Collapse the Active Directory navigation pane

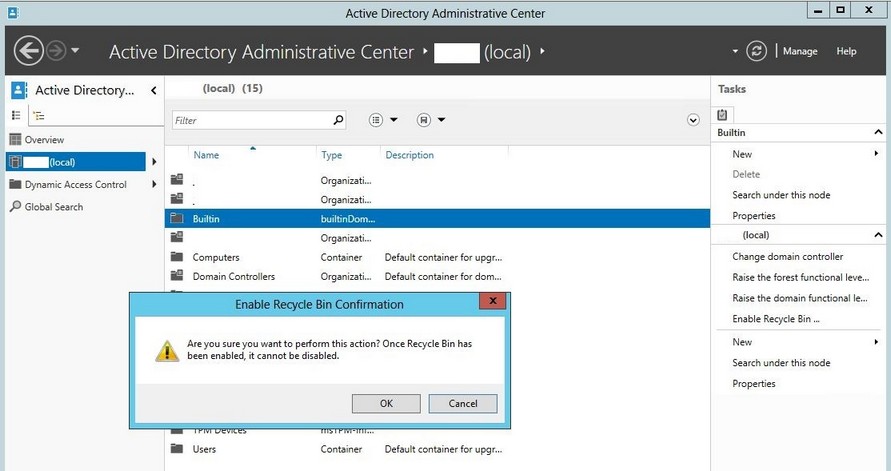[x=154, y=90]
